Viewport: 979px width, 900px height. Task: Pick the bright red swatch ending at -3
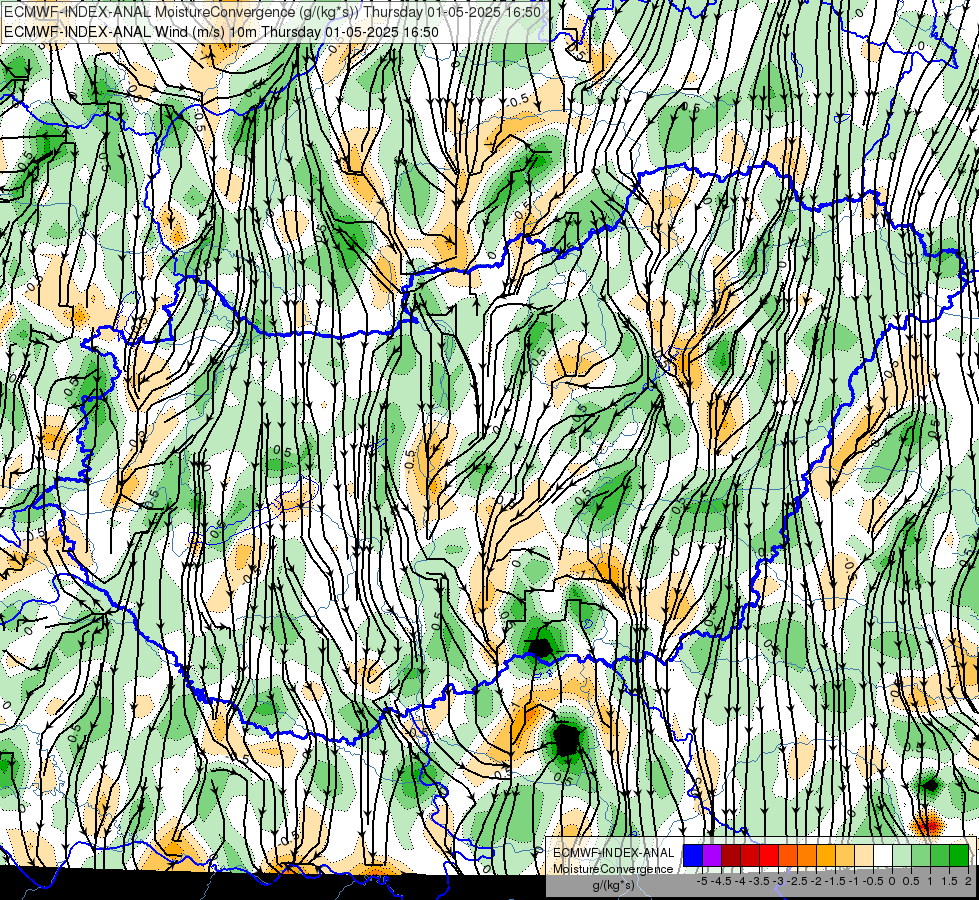click(x=769, y=855)
